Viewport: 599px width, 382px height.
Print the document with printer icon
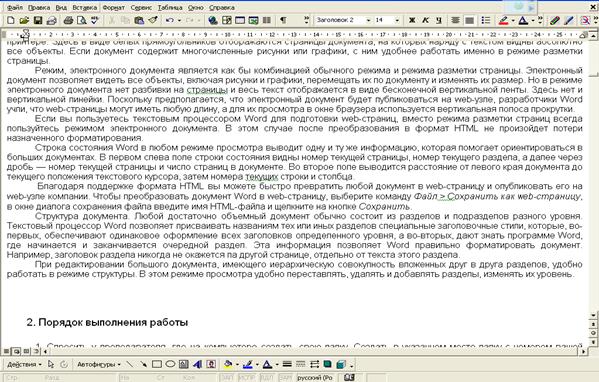coord(68,20)
